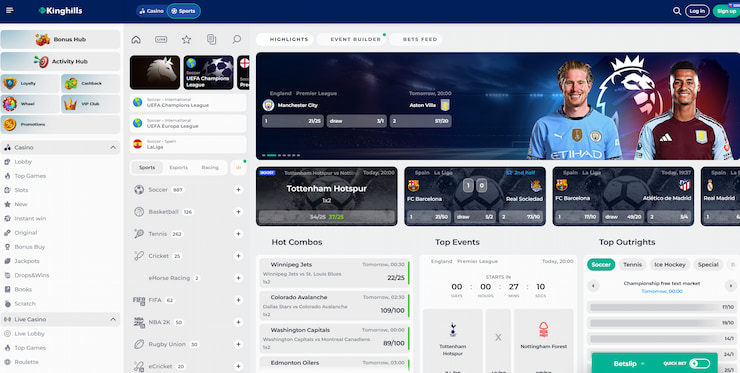
Task: Click the Kinghills logo
Action: (60, 11)
